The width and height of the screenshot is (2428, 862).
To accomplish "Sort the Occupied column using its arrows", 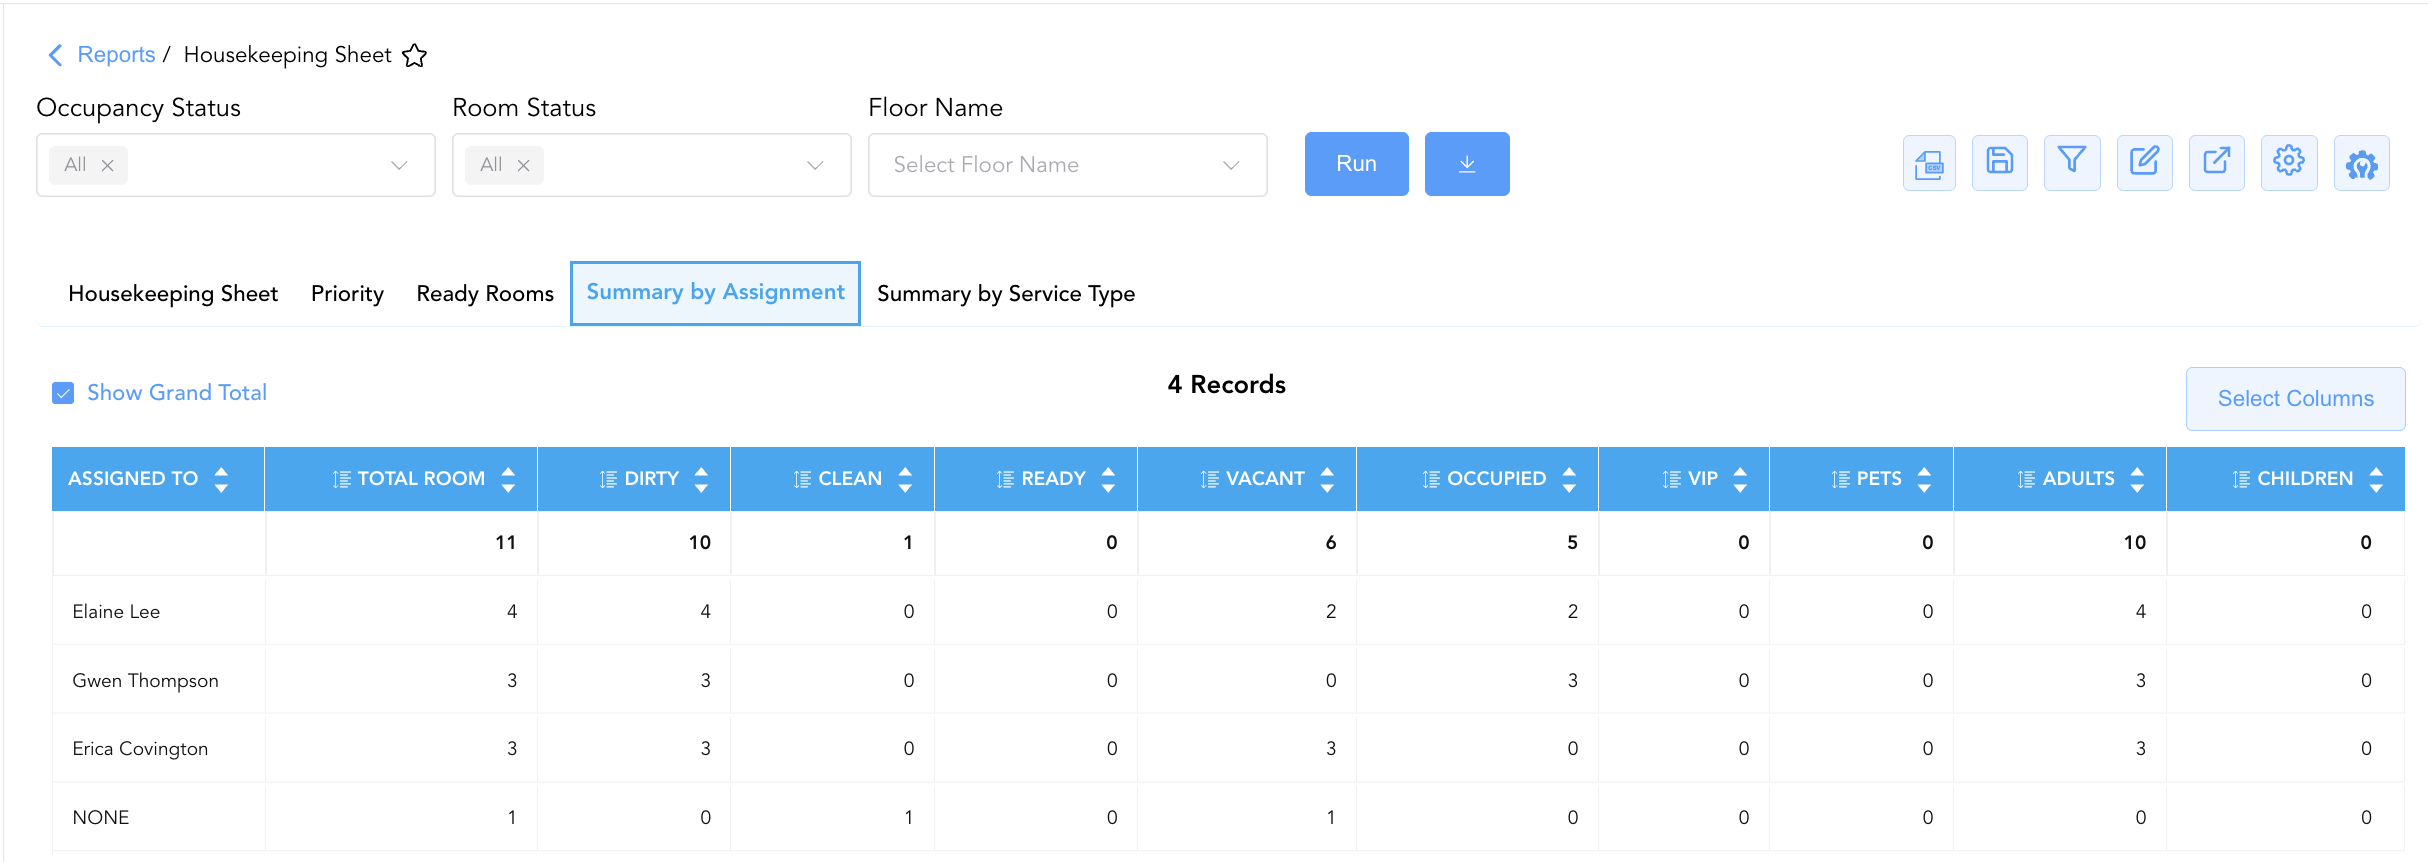I will pyautogui.click(x=1569, y=479).
